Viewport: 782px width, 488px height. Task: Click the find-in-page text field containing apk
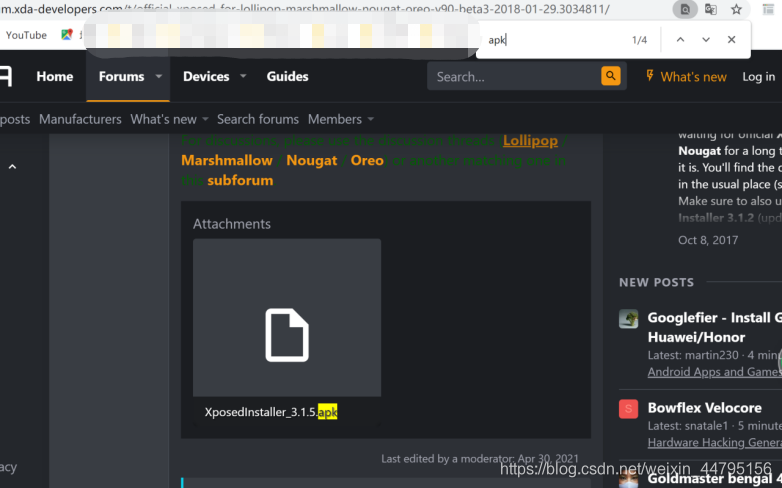pyautogui.click(x=554, y=40)
